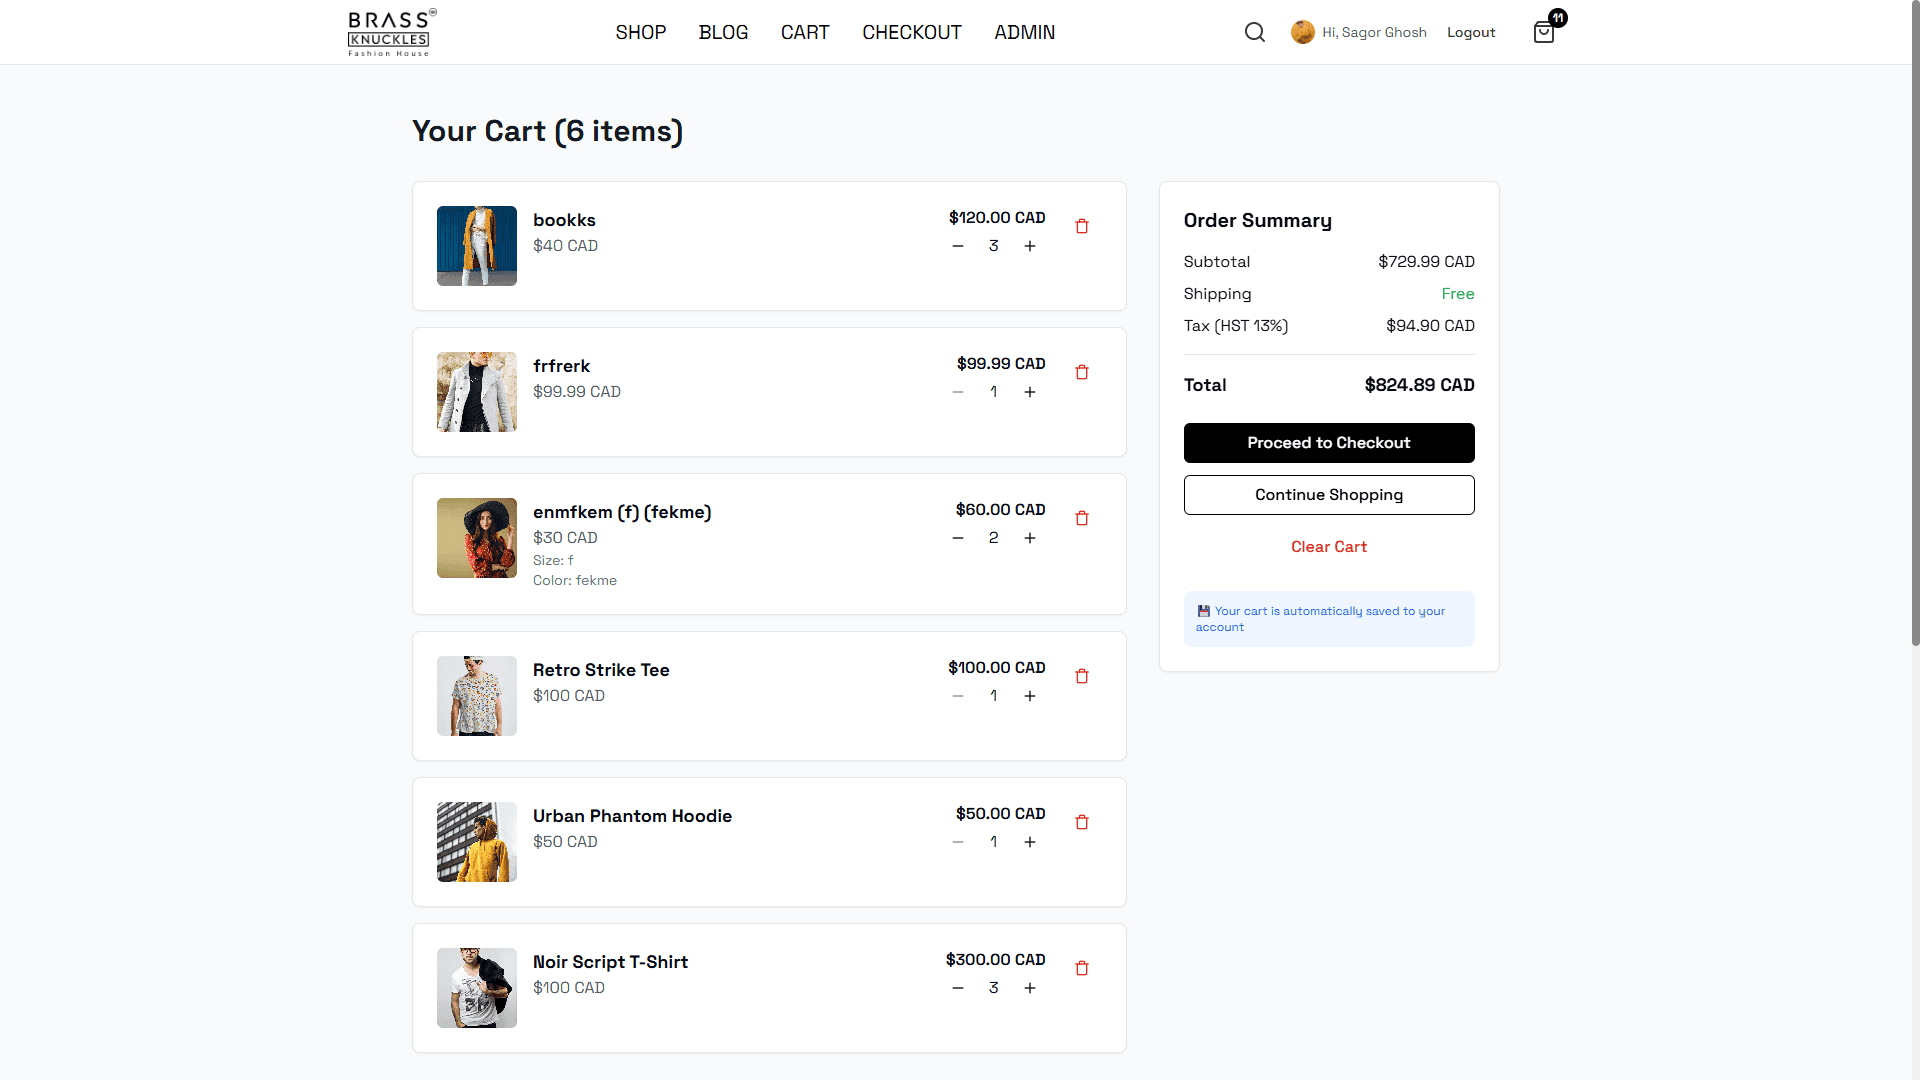Screen dimensions: 1920x1080
Task: Click the shopping bag cart icon
Action: 1544,32
